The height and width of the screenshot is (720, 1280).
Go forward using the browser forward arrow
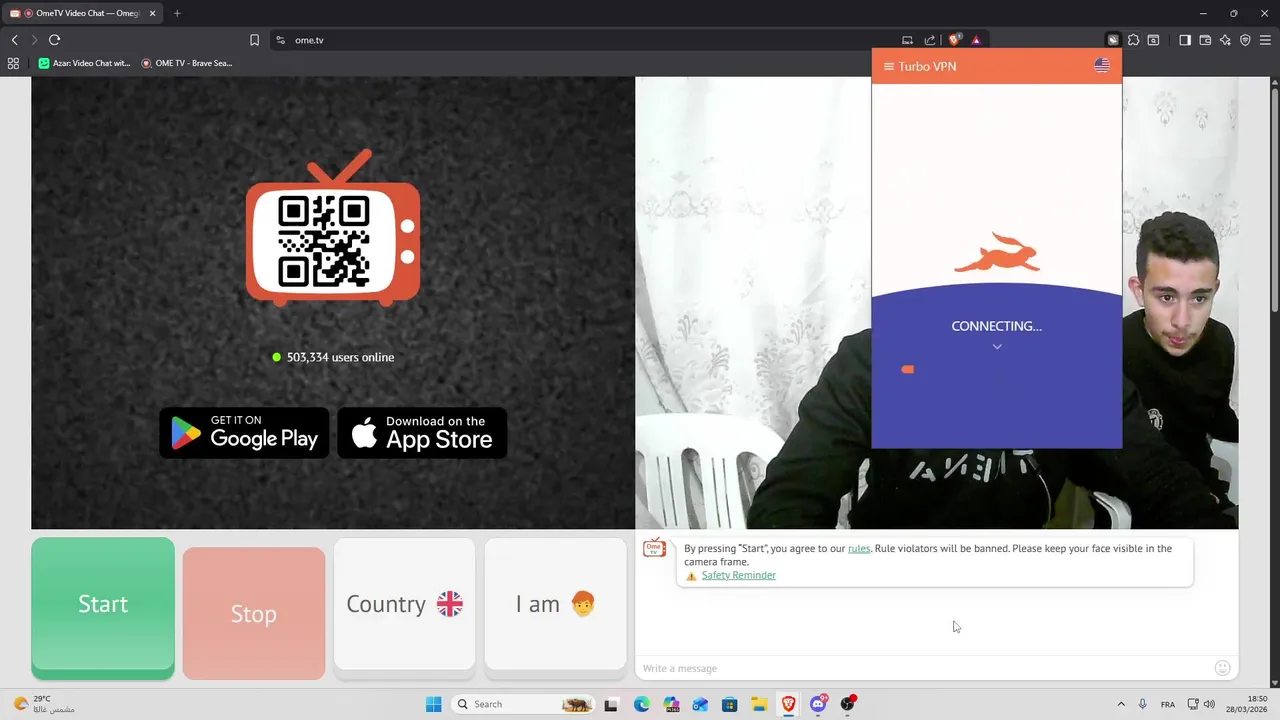click(34, 40)
